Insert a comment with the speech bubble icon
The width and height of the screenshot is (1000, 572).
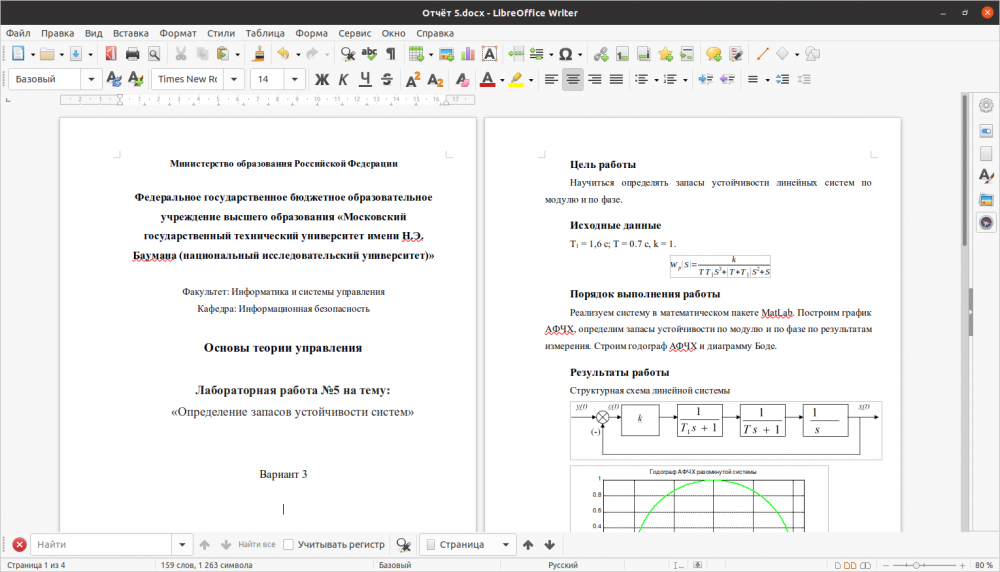click(x=714, y=54)
